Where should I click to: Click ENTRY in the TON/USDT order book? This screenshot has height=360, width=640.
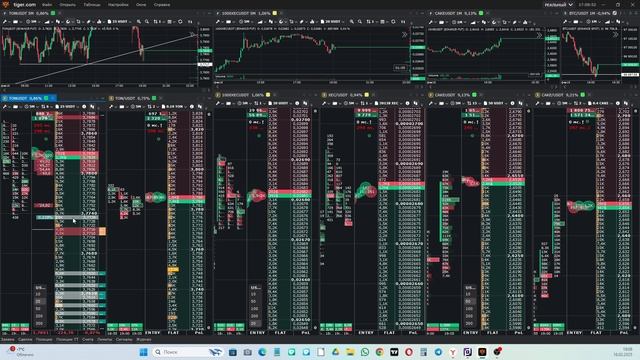(x=153, y=333)
